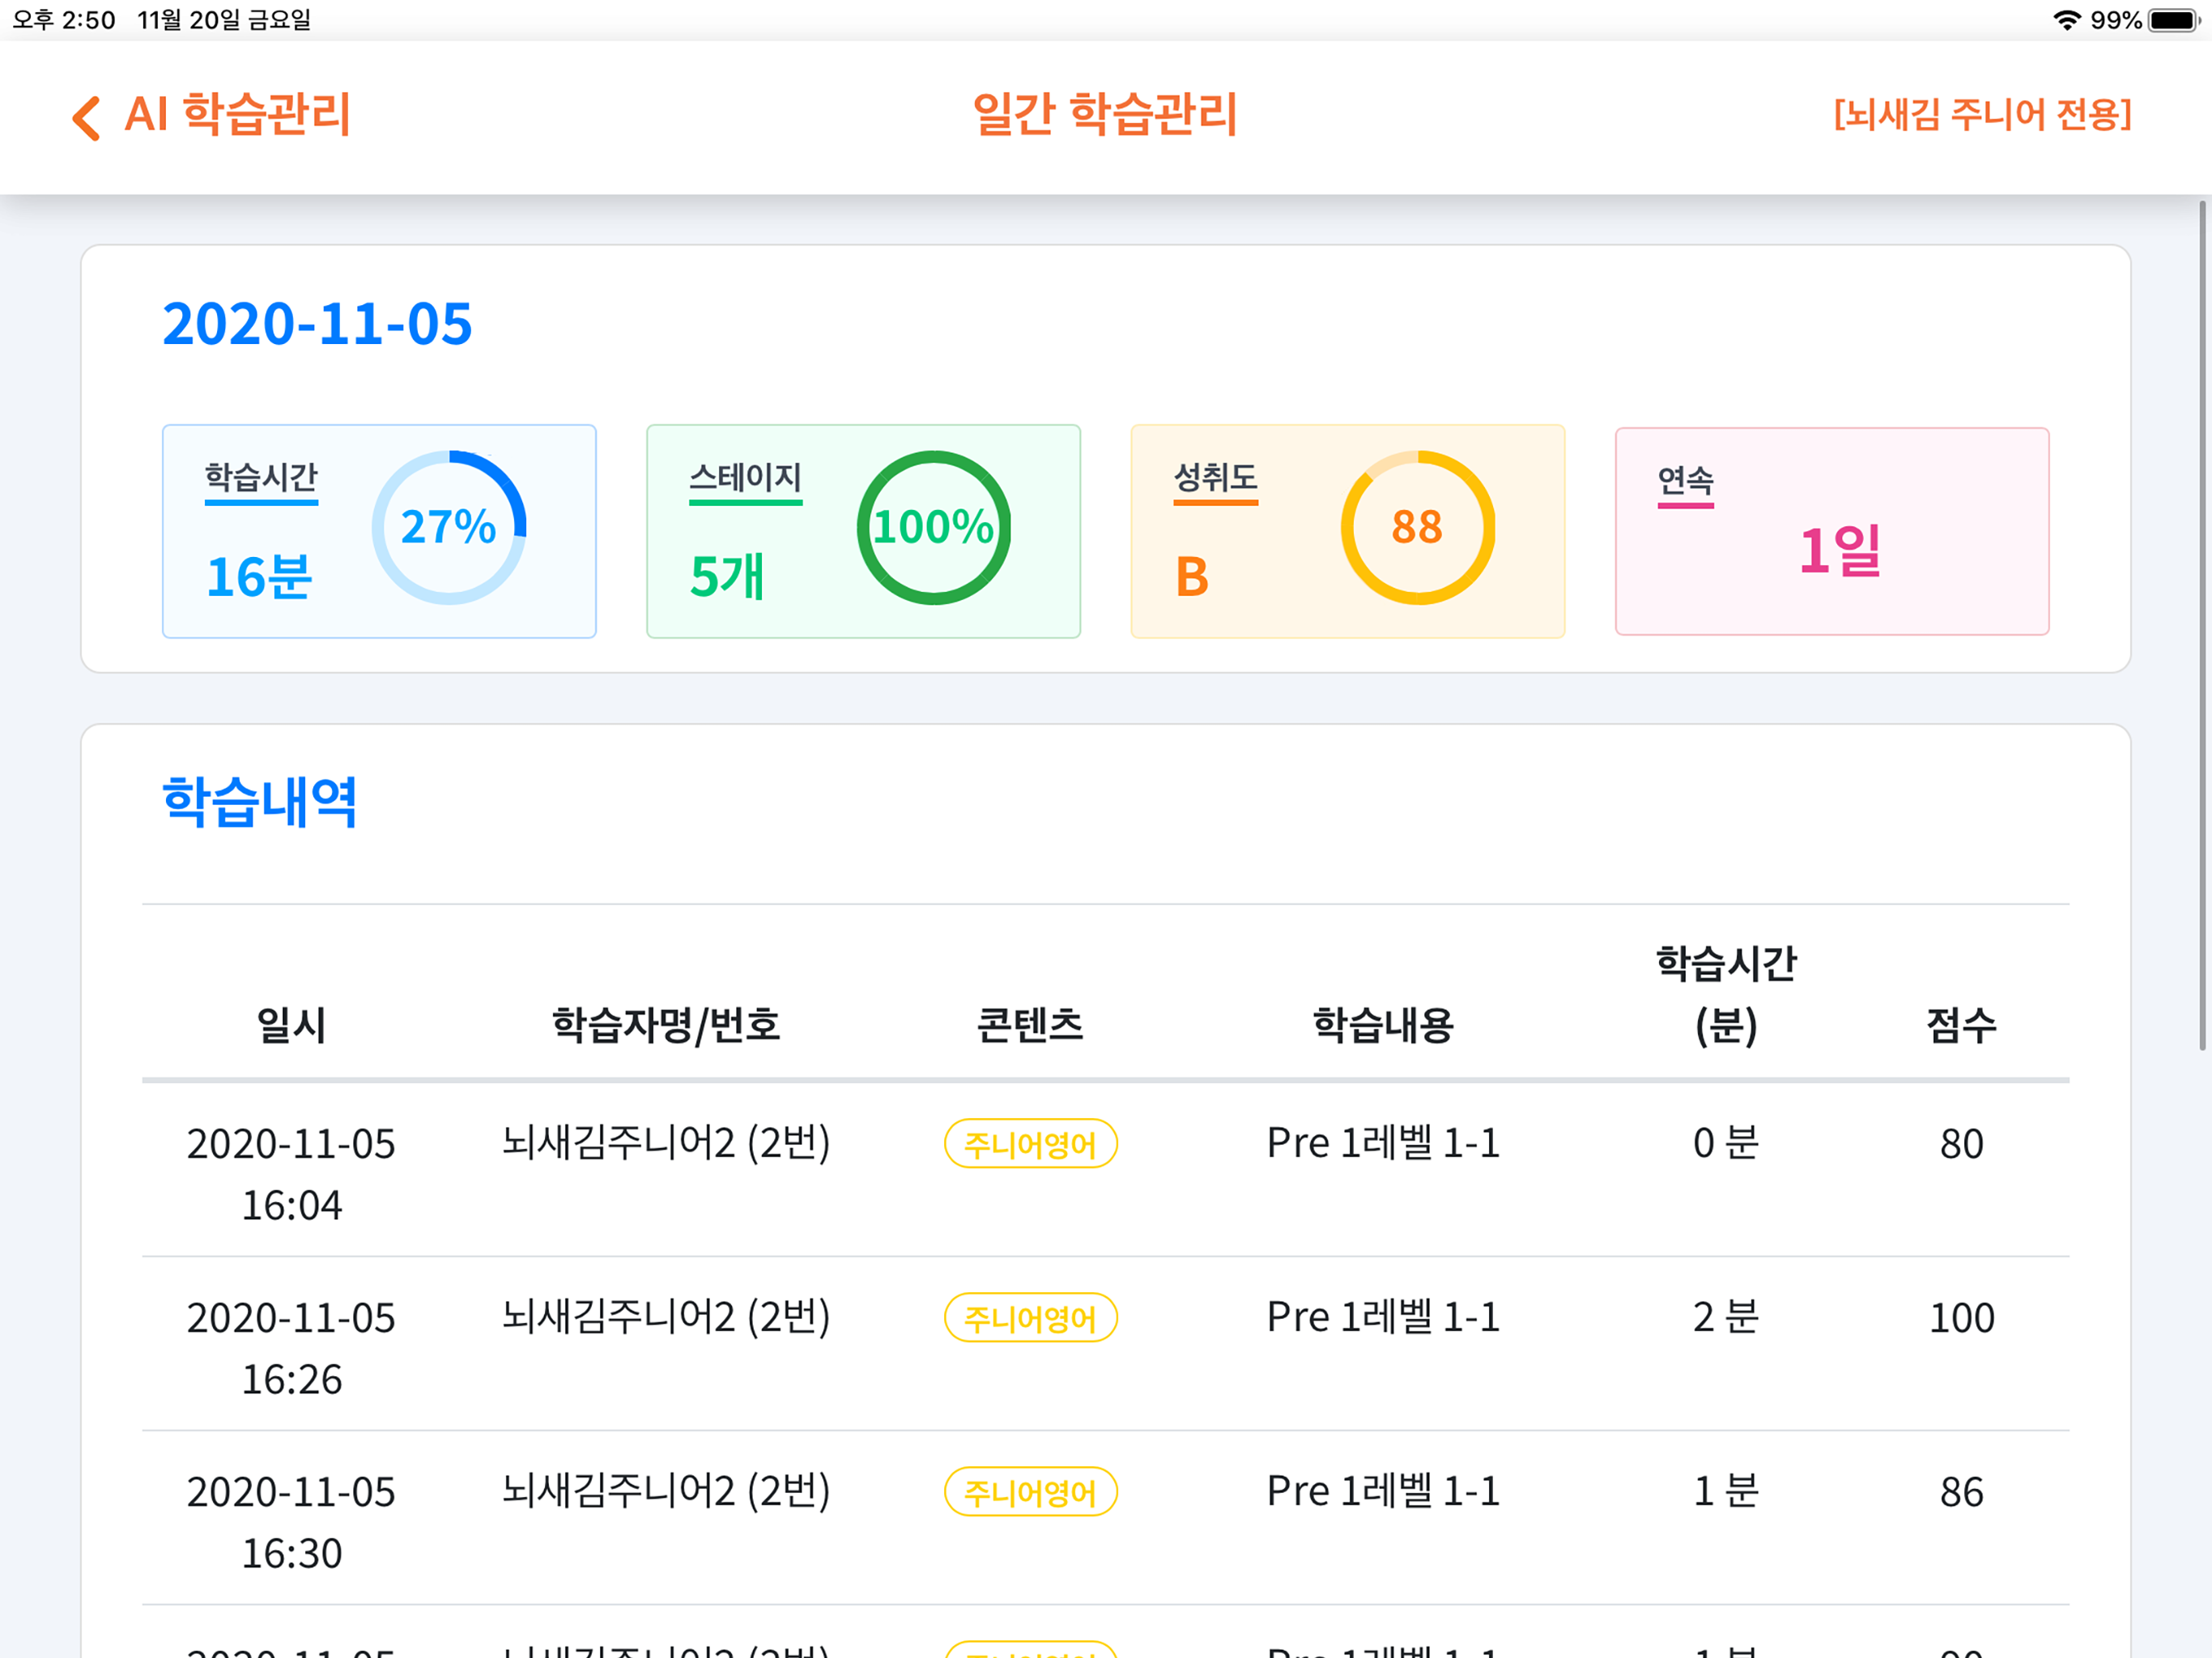Open the 연속 1일 card

pyautogui.click(x=1832, y=531)
